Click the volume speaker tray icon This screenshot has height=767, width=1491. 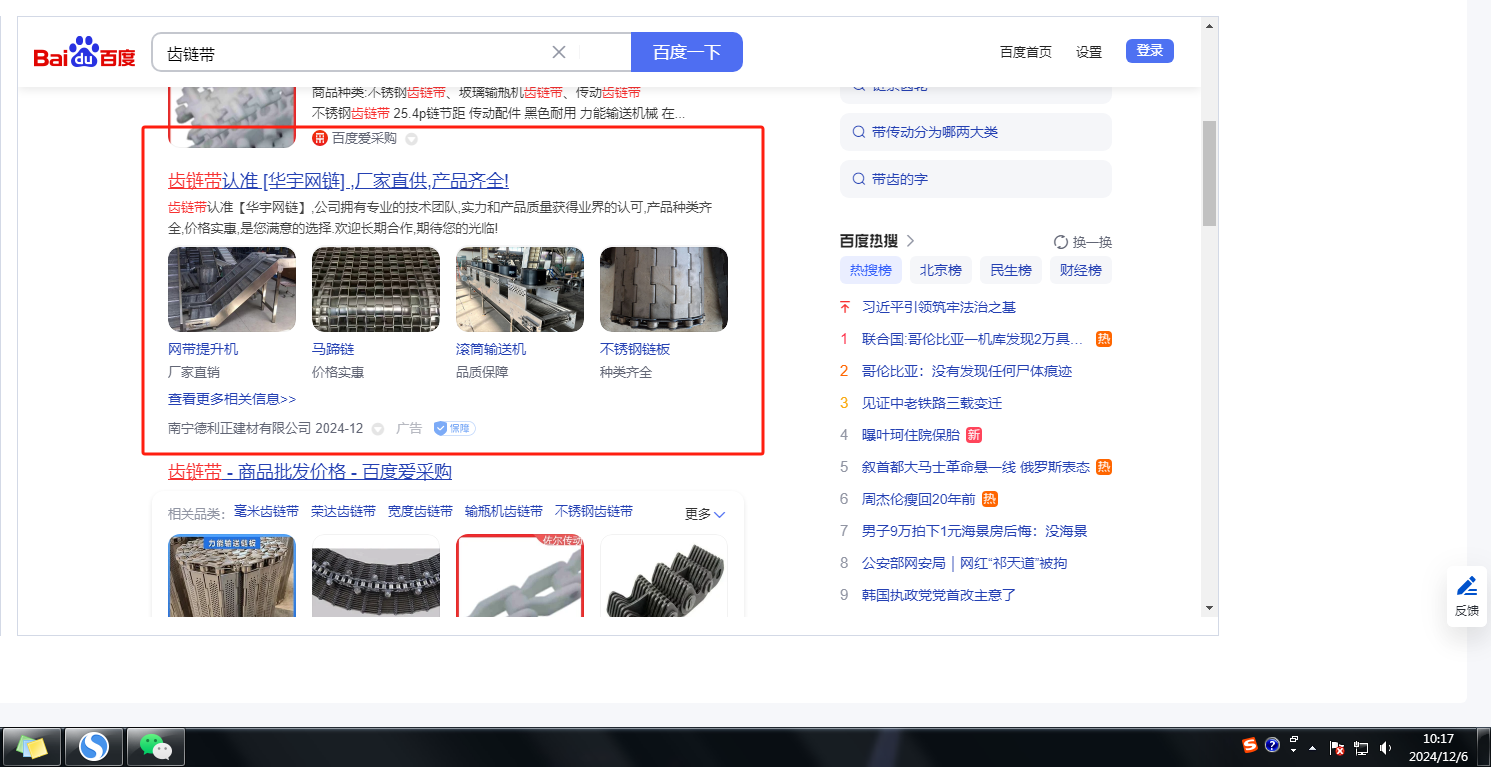tap(1385, 747)
